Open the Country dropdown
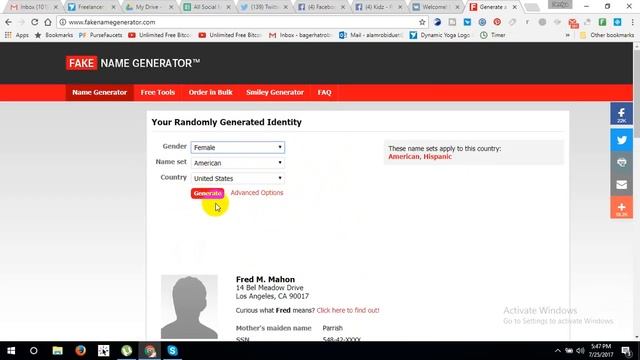640x360 pixels. (x=238, y=178)
